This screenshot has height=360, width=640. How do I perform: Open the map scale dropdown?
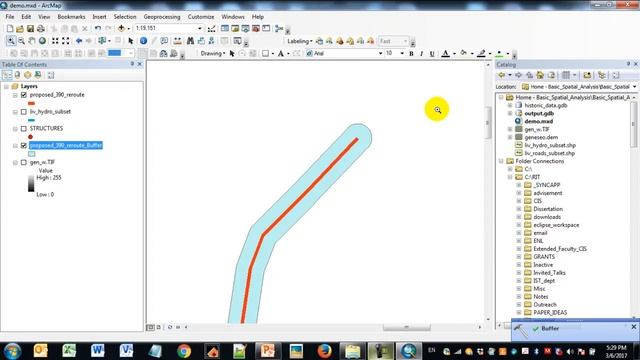[200, 29]
